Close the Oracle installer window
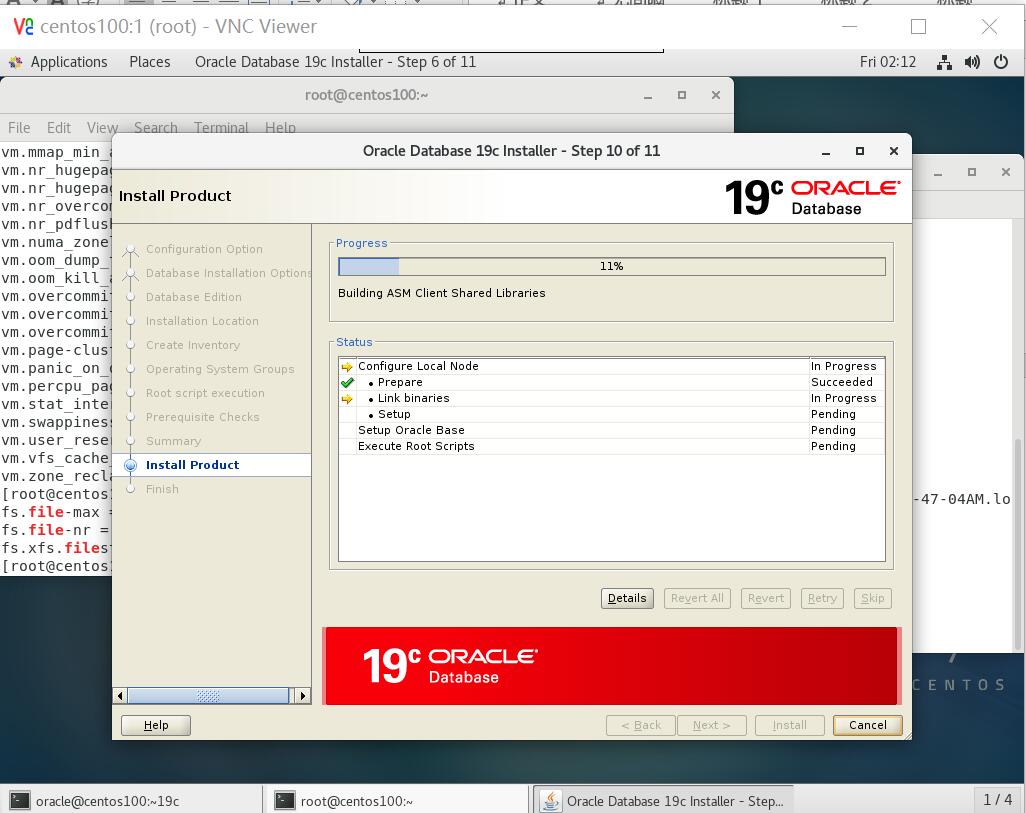The image size is (1026, 813). 894,151
